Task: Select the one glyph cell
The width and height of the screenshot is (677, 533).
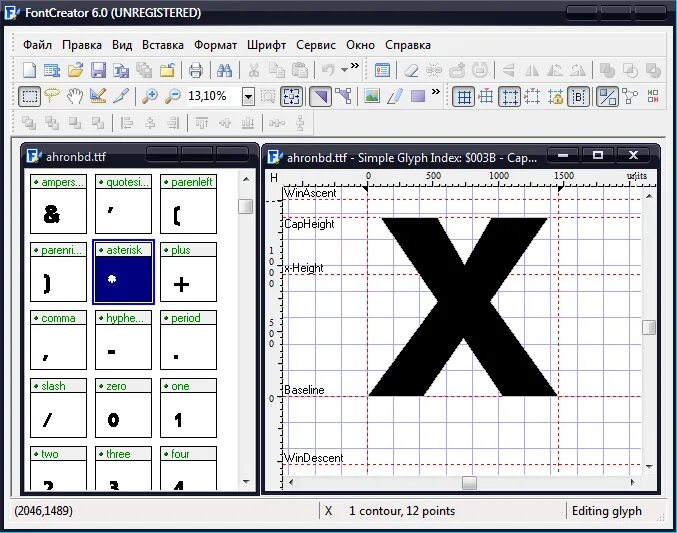Action: pos(188,408)
